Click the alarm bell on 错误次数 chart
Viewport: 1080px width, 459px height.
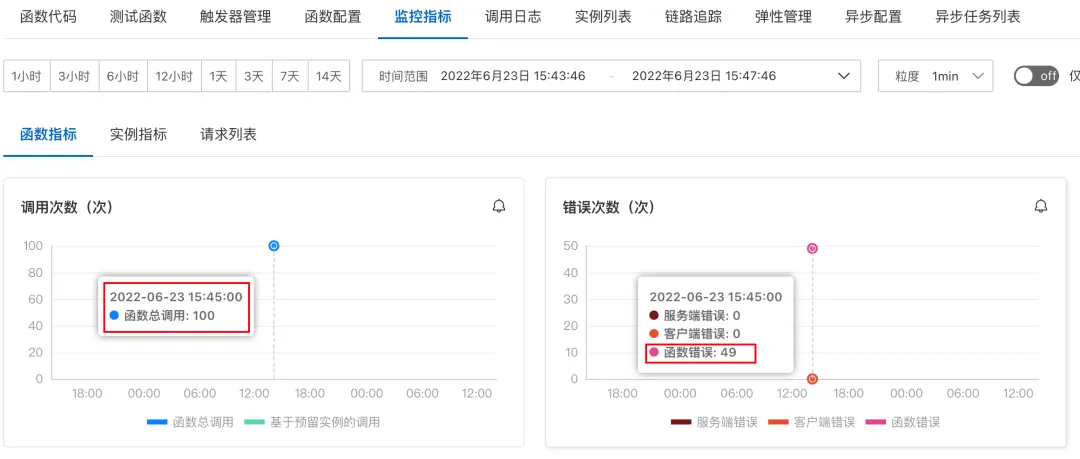point(1041,206)
